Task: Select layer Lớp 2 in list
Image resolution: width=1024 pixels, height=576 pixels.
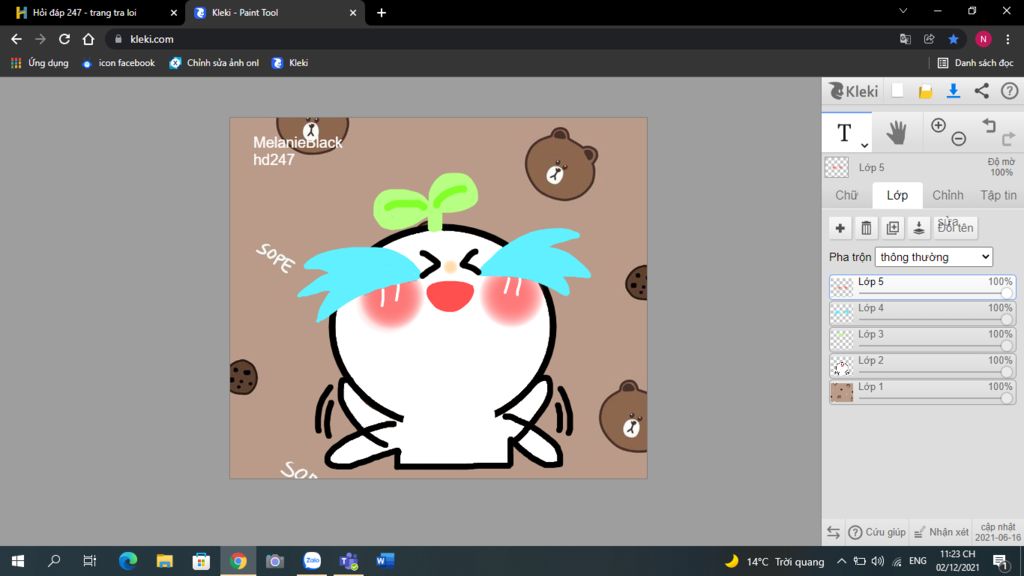Action: coord(922,366)
